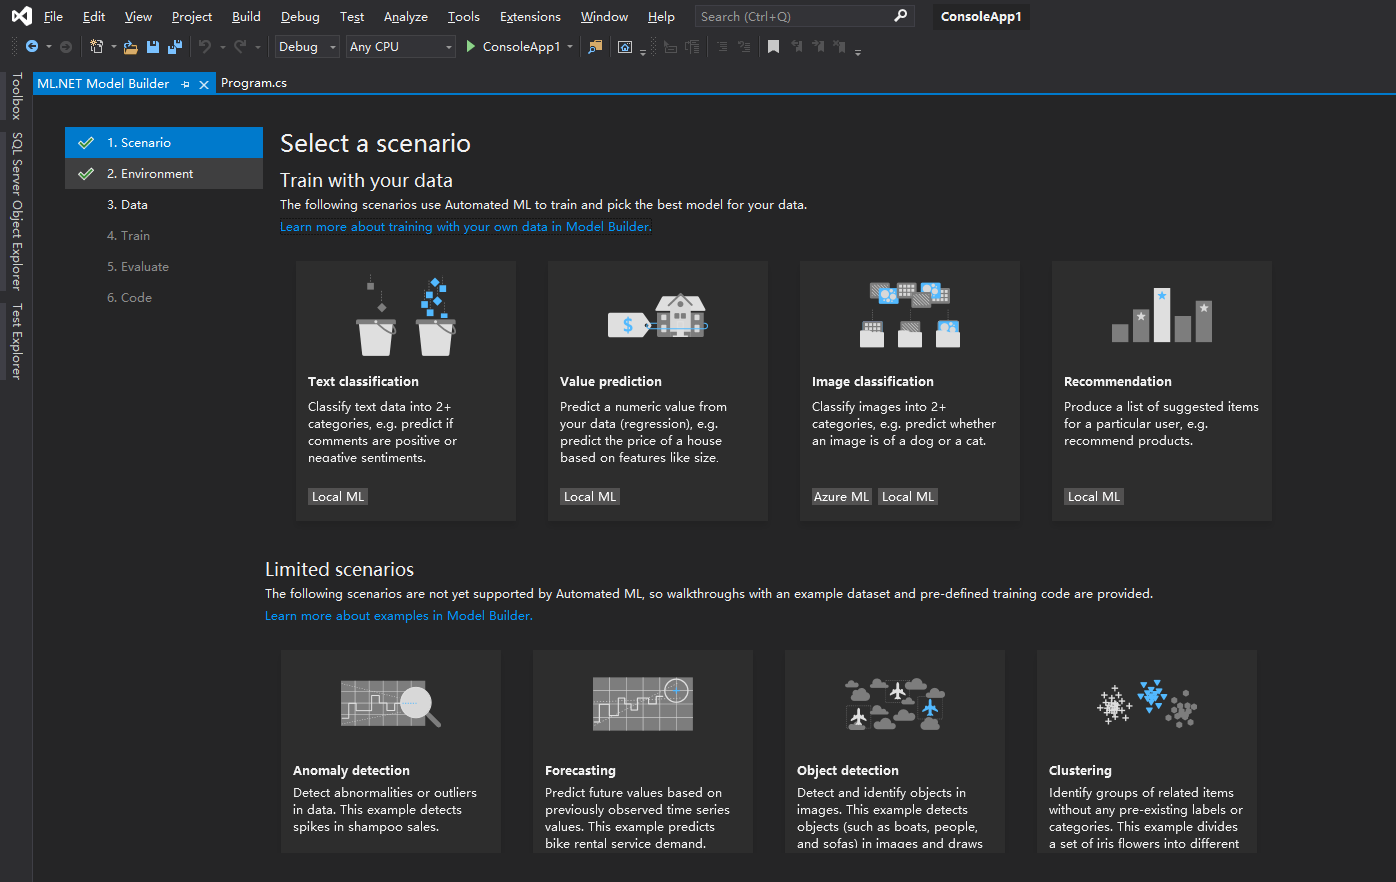Open the Extensions menu

tap(530, 16)
